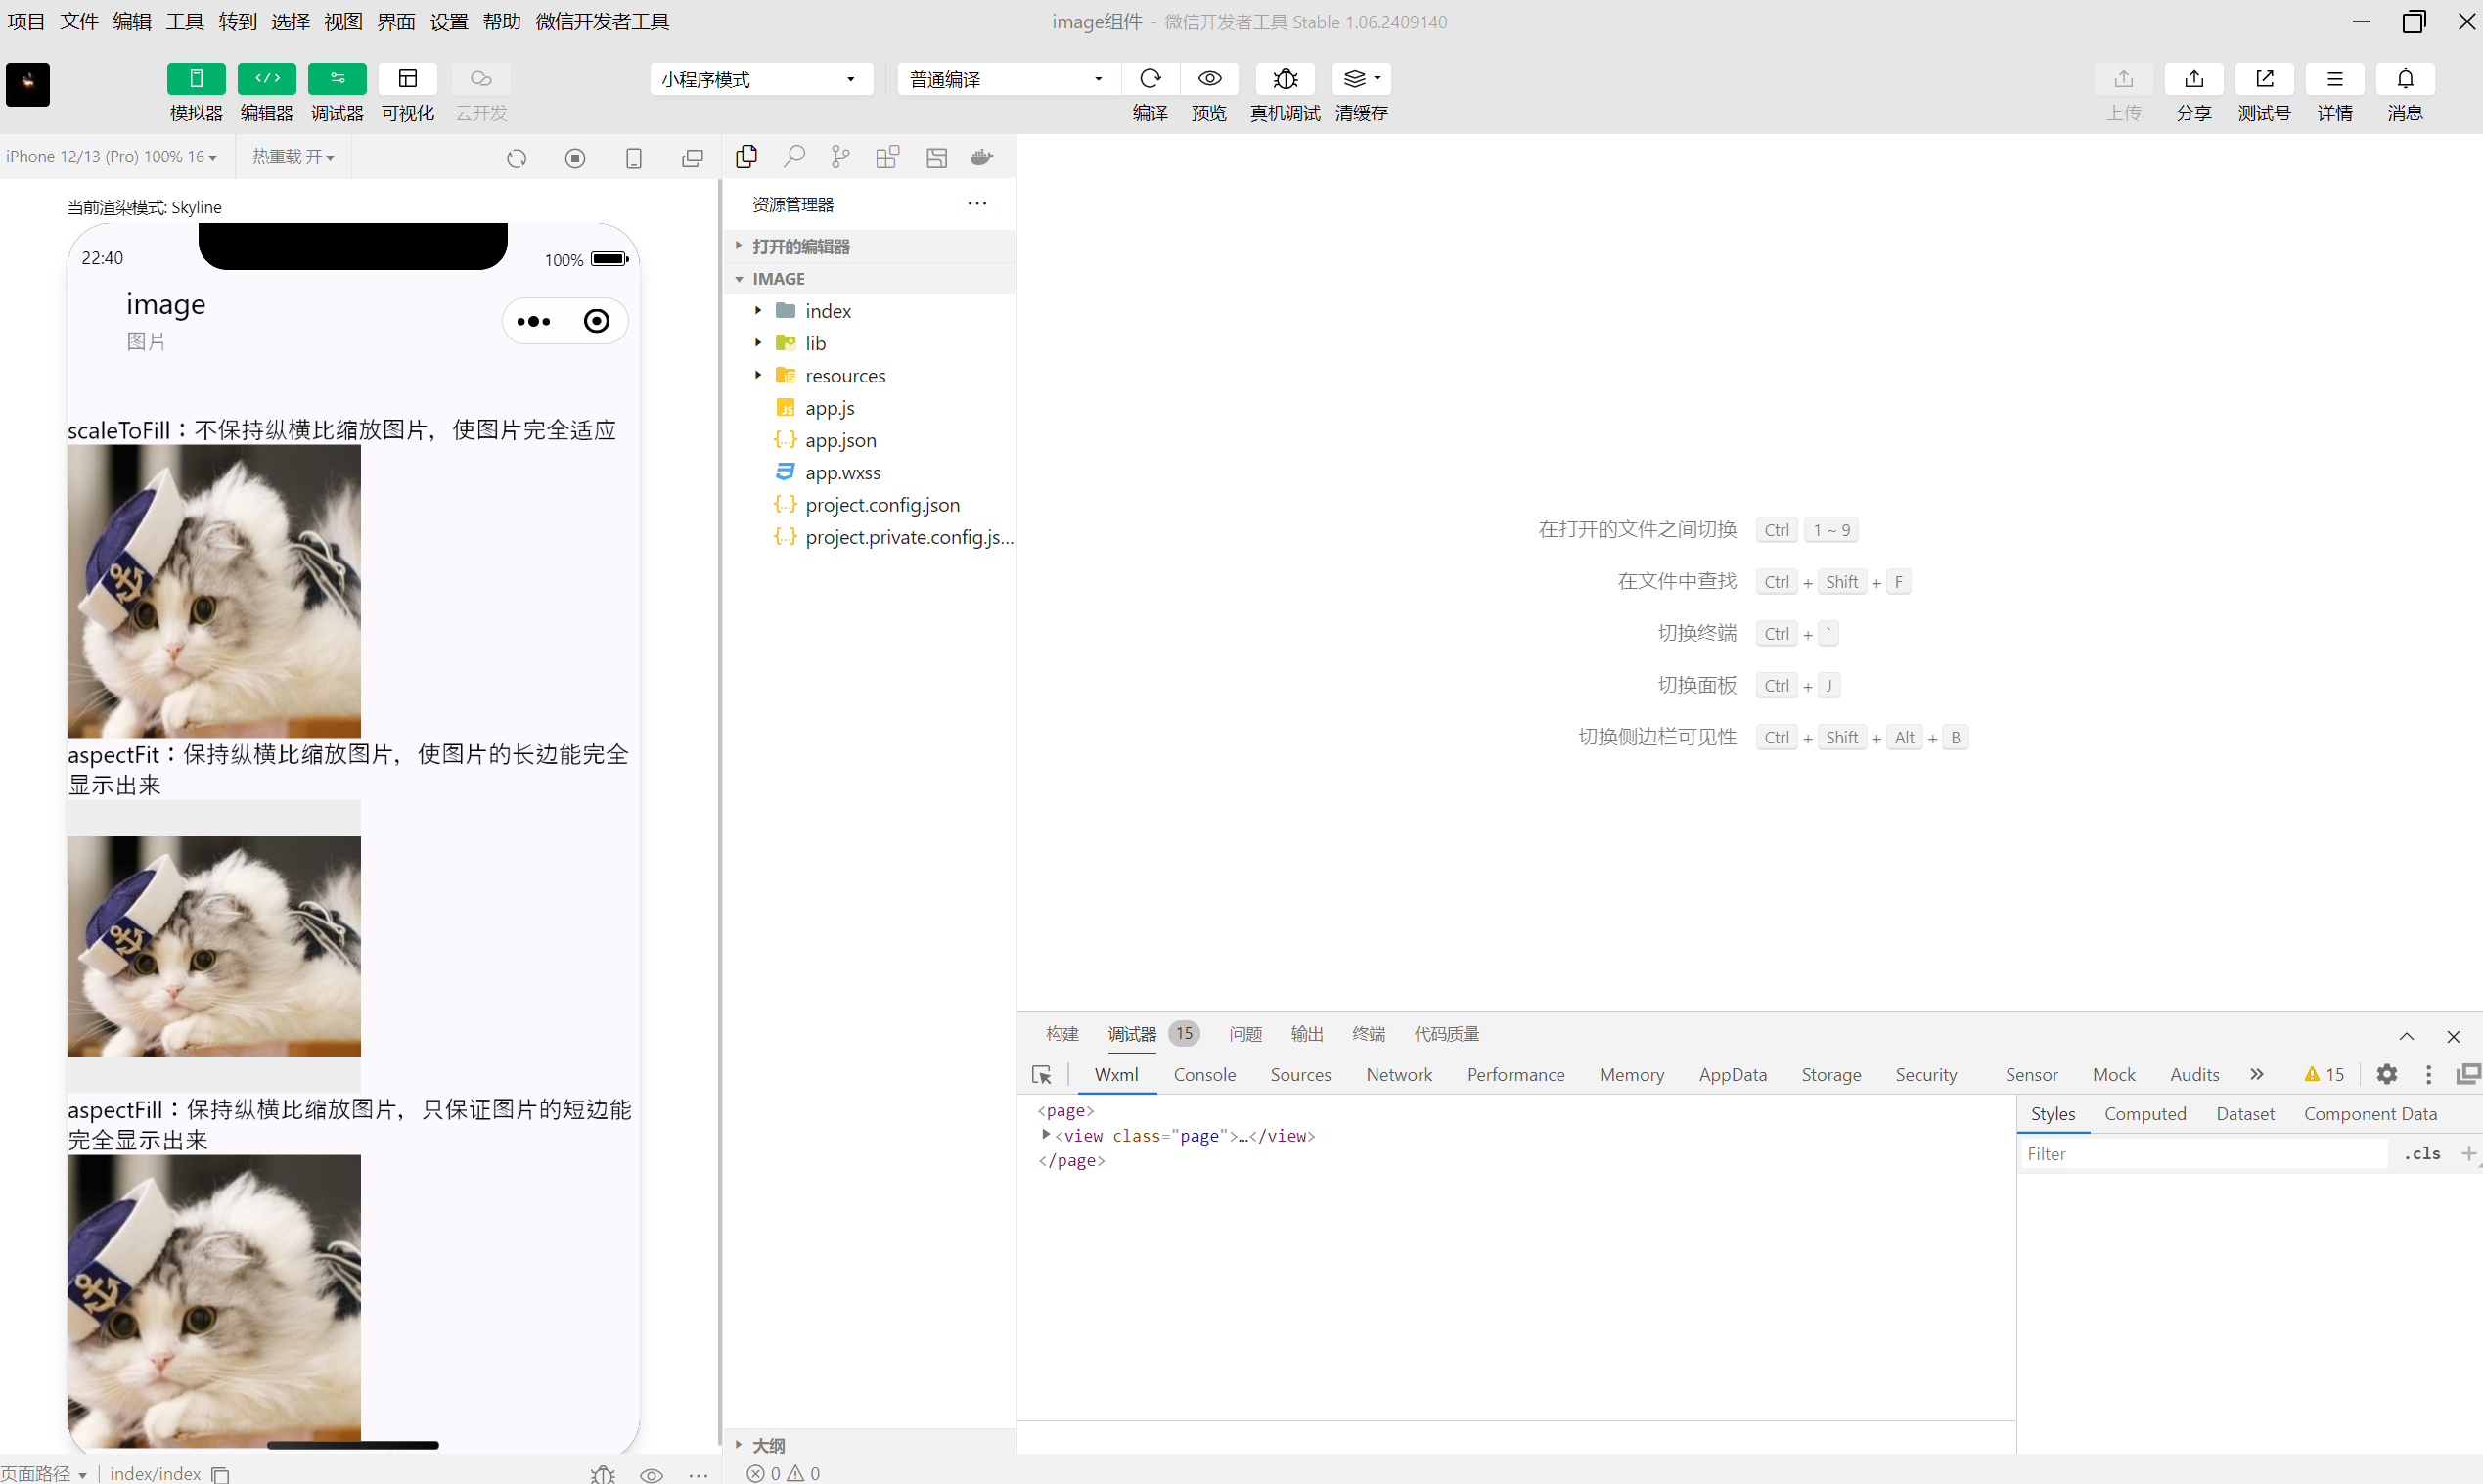Open the search panel magnifier icon
This screenshot has height=1484, width=2483.
pyautogui.click(x=794, y=157)
